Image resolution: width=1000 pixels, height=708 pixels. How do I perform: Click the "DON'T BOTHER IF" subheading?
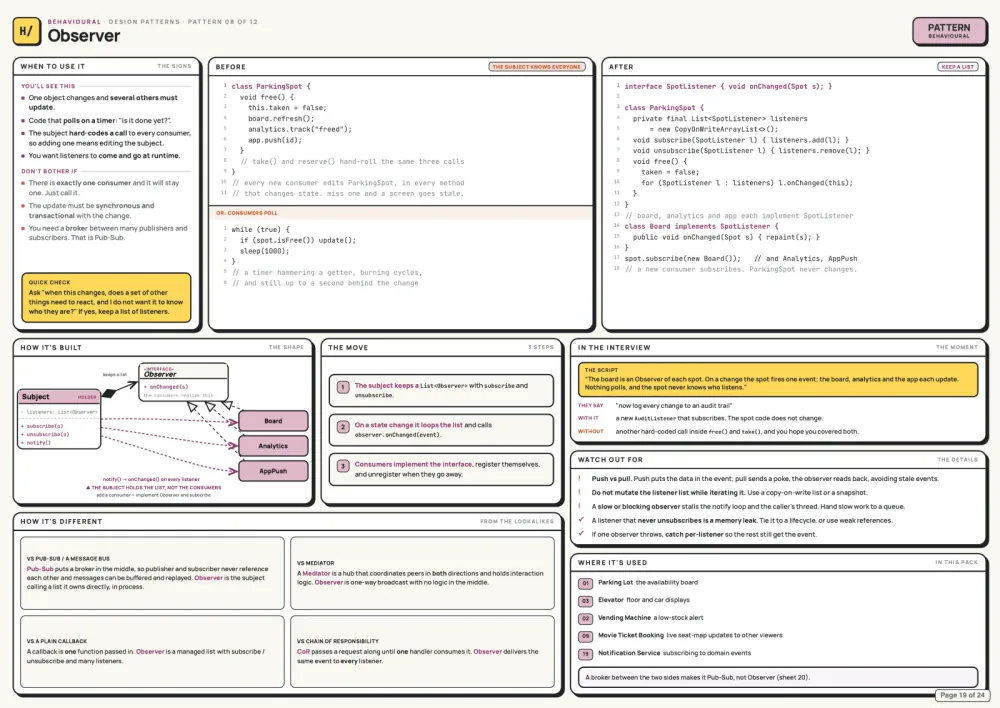pos(49,171)
